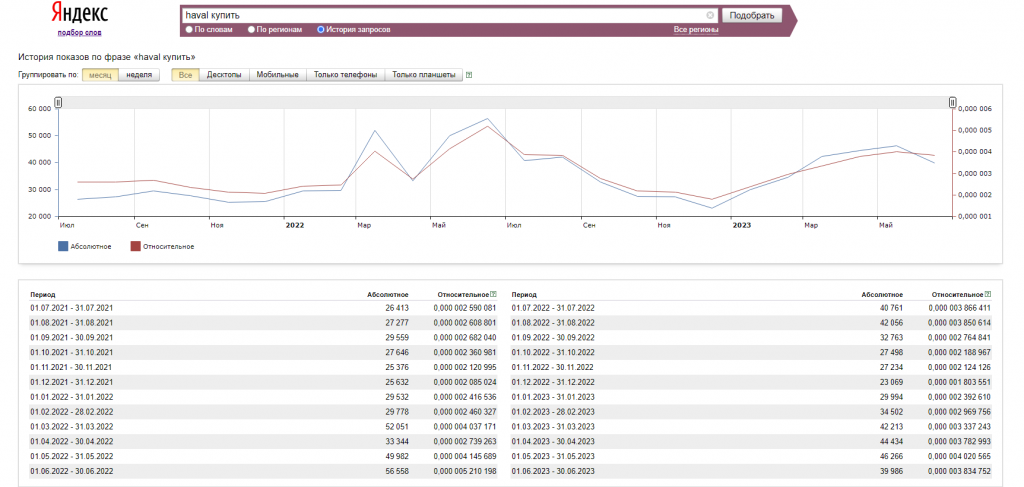Switch to the Десктопы tab
The width and height of the screenshot is (1024, 487).
point(224,75)
